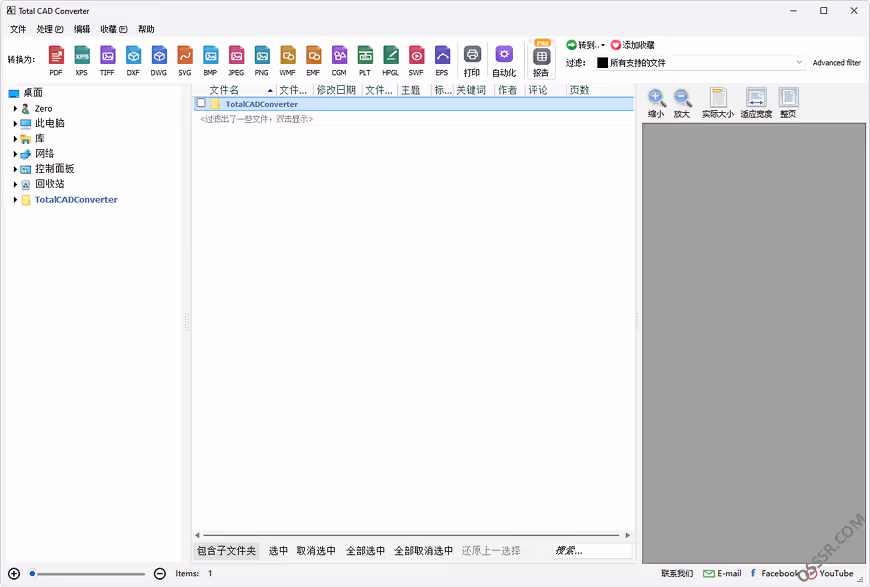The width and height of the screenshot is (870, 587).
Task: Expand the Libraries (库) node
Action: point(15,139)
